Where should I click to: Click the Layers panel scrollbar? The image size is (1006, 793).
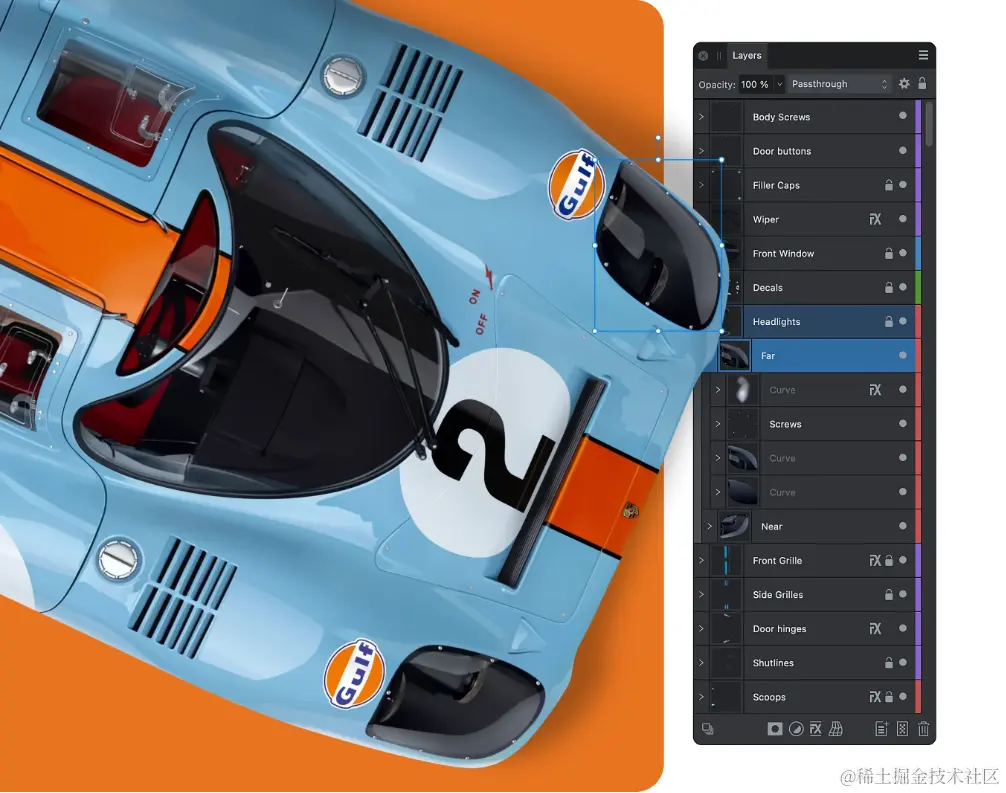929,126
